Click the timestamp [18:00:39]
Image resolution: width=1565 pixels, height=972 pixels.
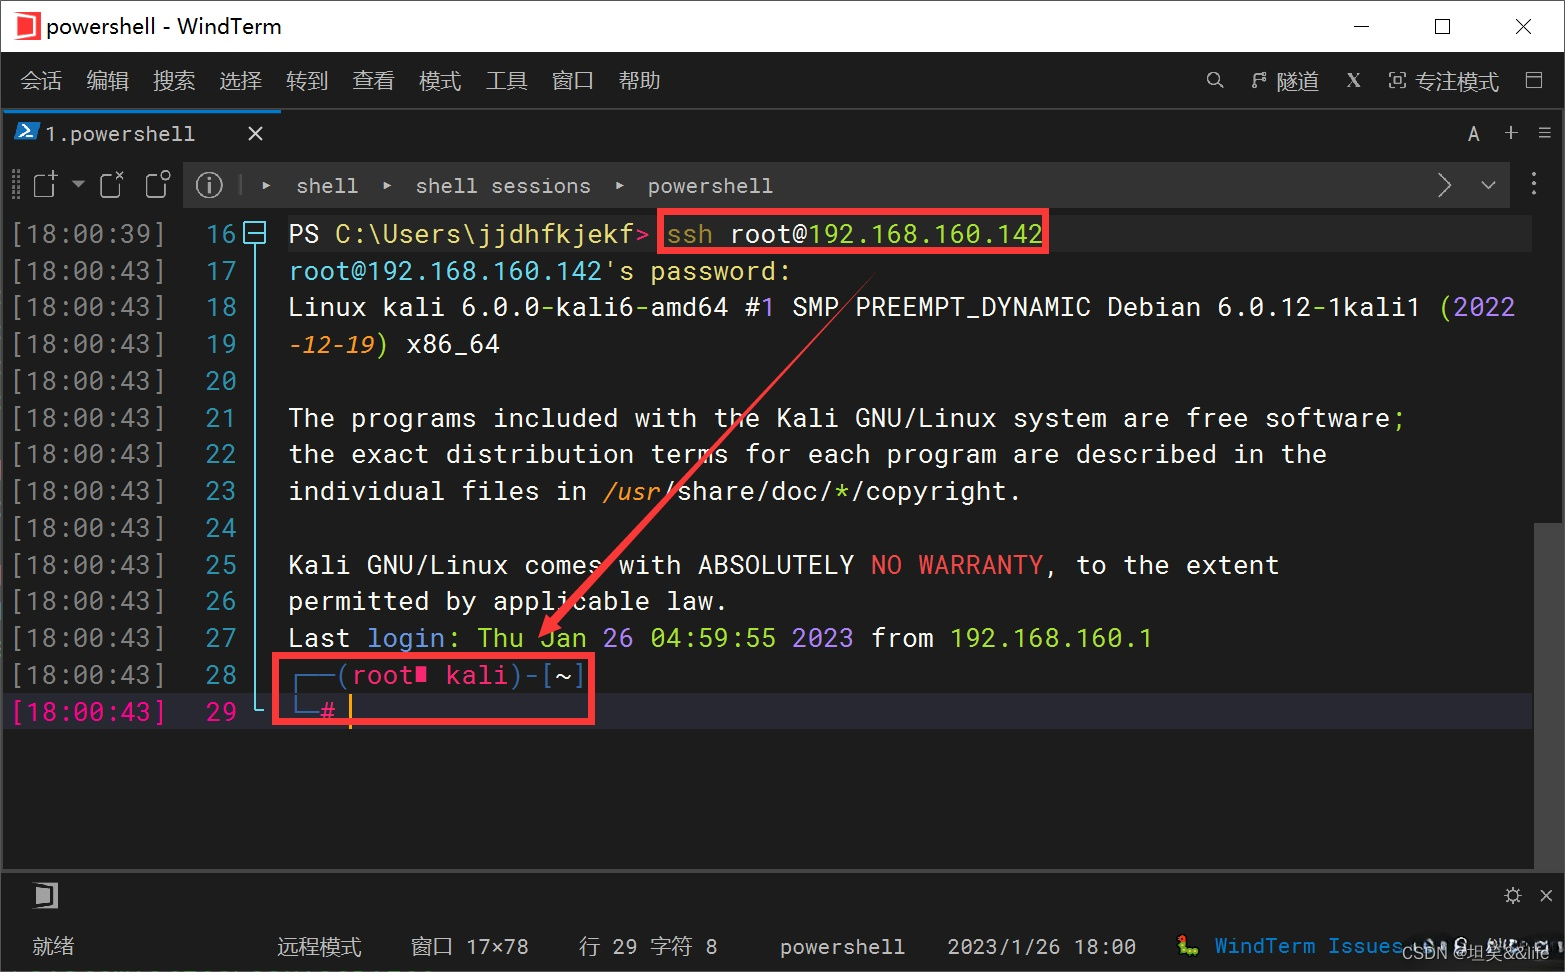(x=88, y=234)
